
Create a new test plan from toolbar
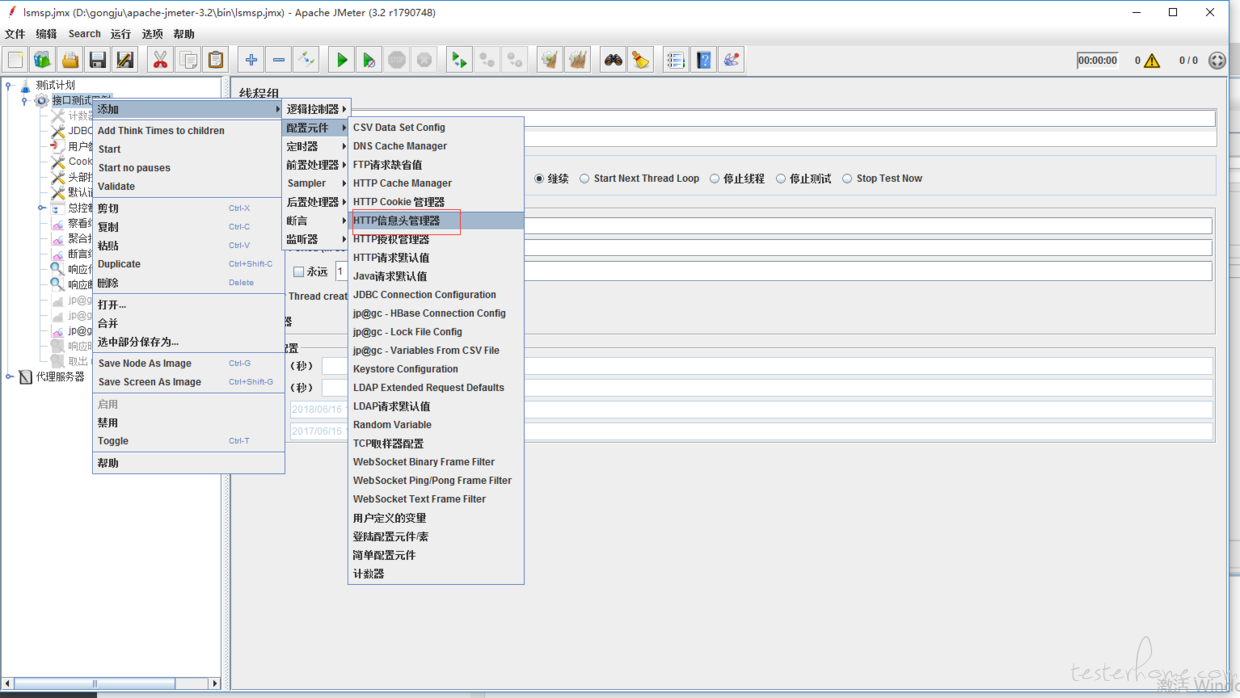coord(15,60)
